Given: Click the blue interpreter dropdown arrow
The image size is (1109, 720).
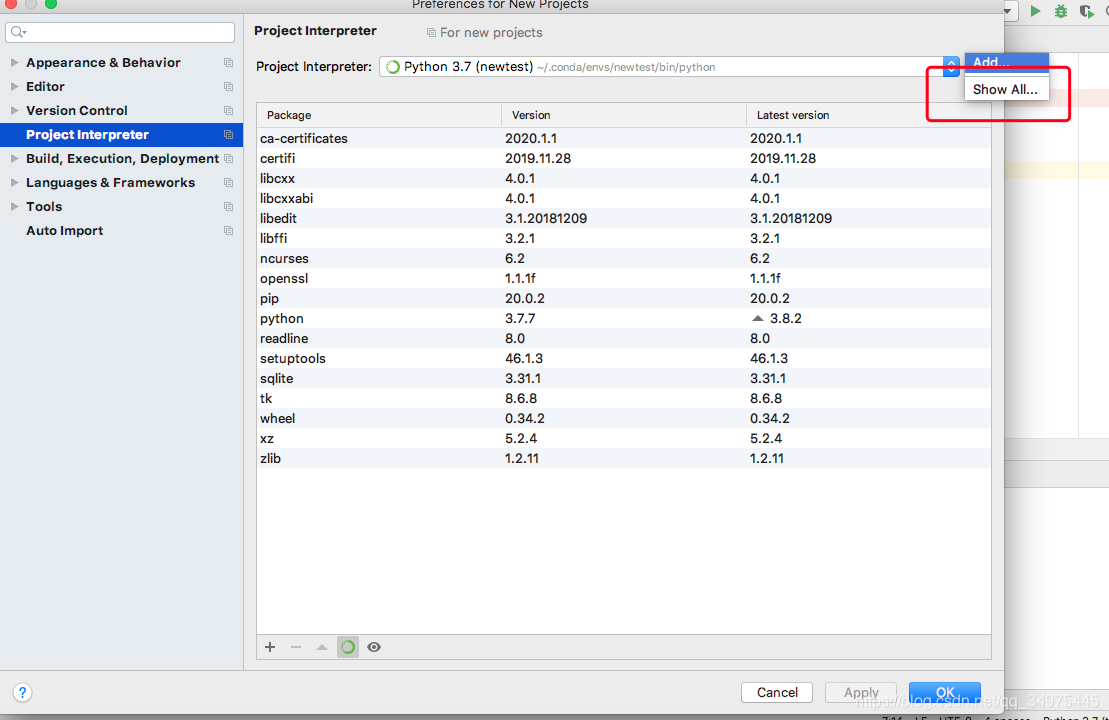Looking at the screenshot, I should (951, 67).
